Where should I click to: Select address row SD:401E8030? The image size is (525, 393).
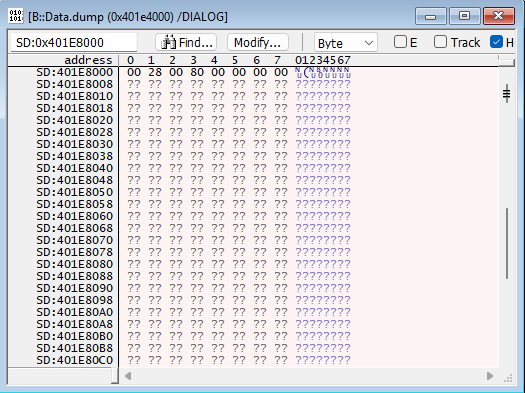[x=75, y=144]
